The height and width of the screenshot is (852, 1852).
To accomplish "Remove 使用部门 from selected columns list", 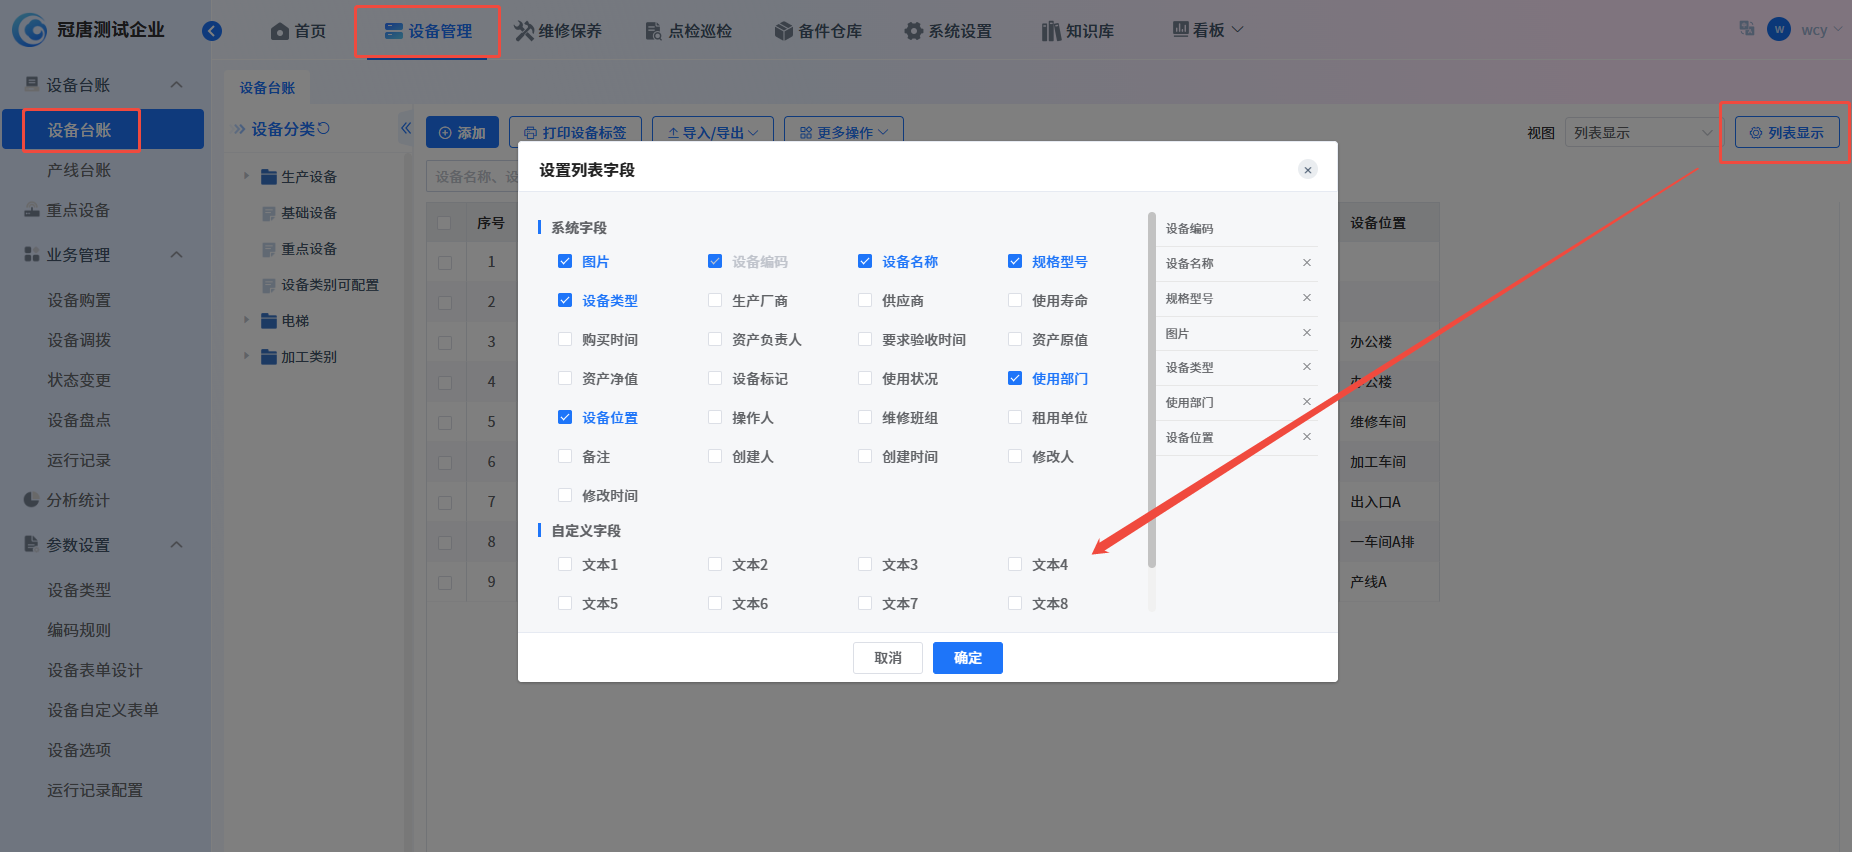I will click(x=1307, y=402).
